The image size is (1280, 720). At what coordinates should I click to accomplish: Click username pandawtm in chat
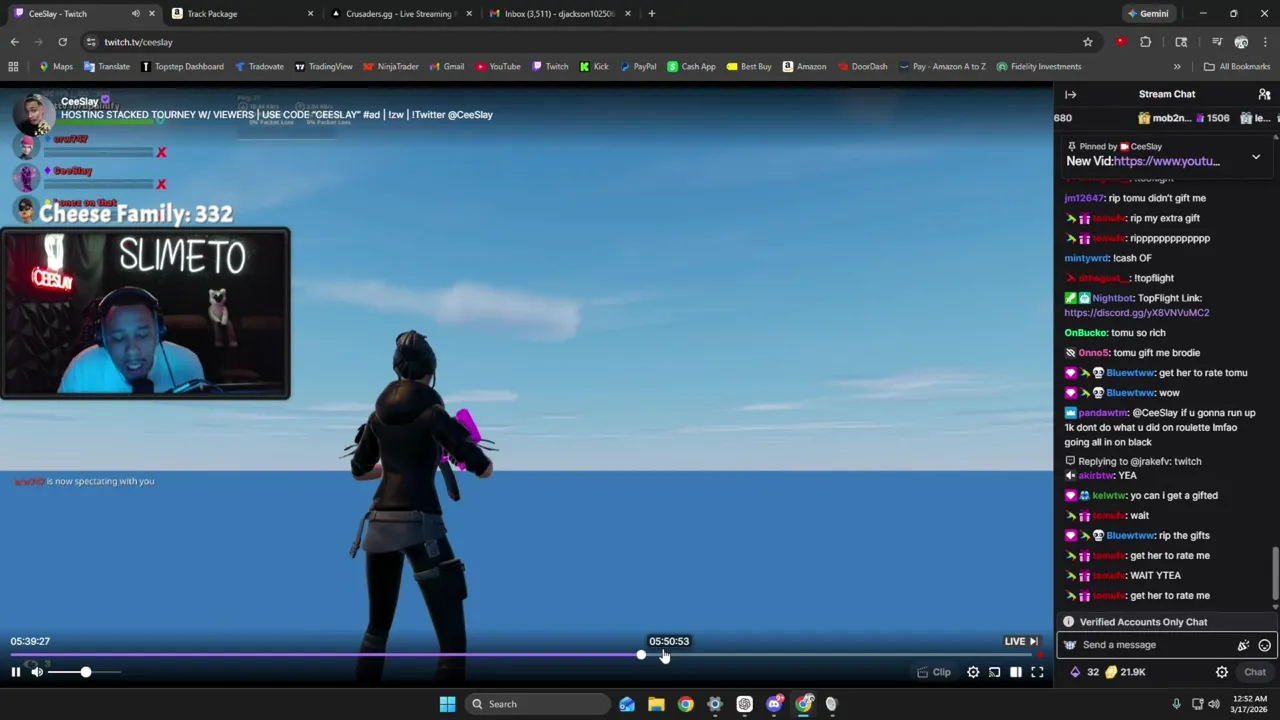(1103, 413)
